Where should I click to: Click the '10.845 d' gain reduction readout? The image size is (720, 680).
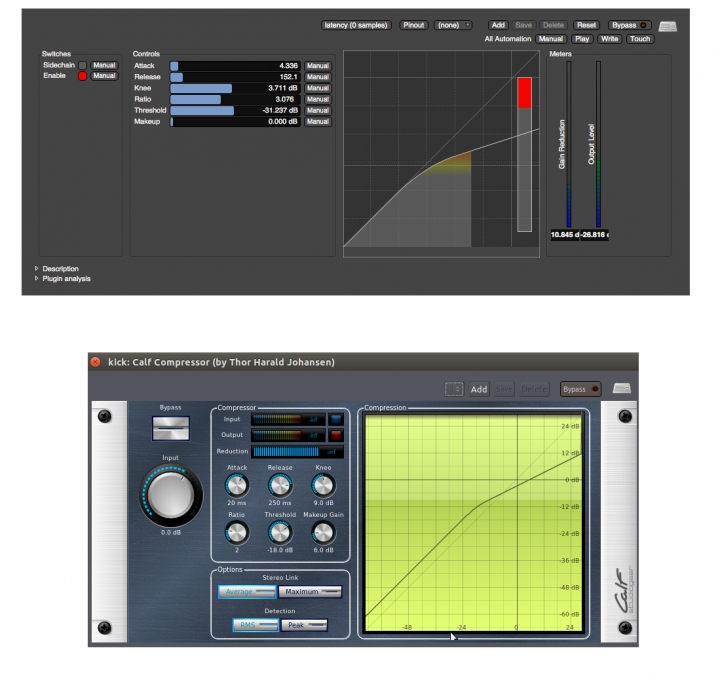[565, 235]
